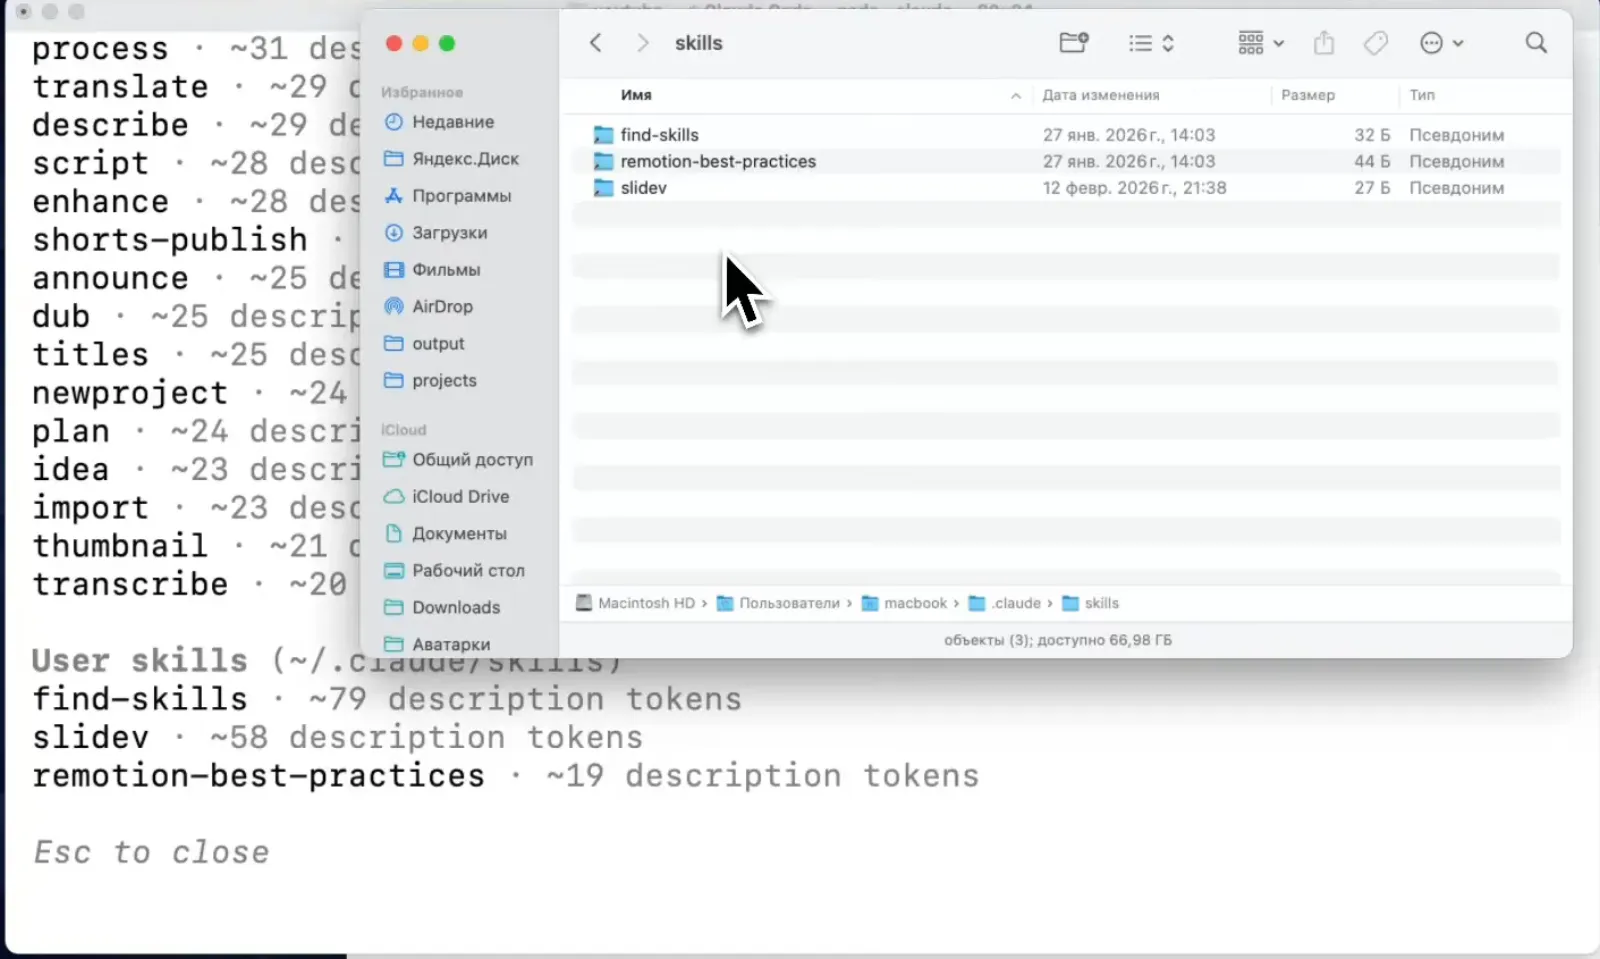Image resolution: width=1600 pixels, height=959 pixels.
Task: Open Документы in the sidebar
Action: [445, 534]
